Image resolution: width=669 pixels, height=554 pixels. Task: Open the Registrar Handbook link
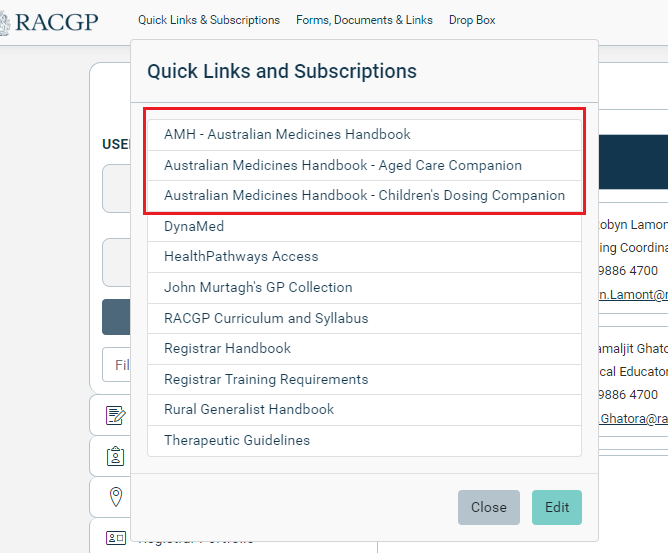point(227,348)
